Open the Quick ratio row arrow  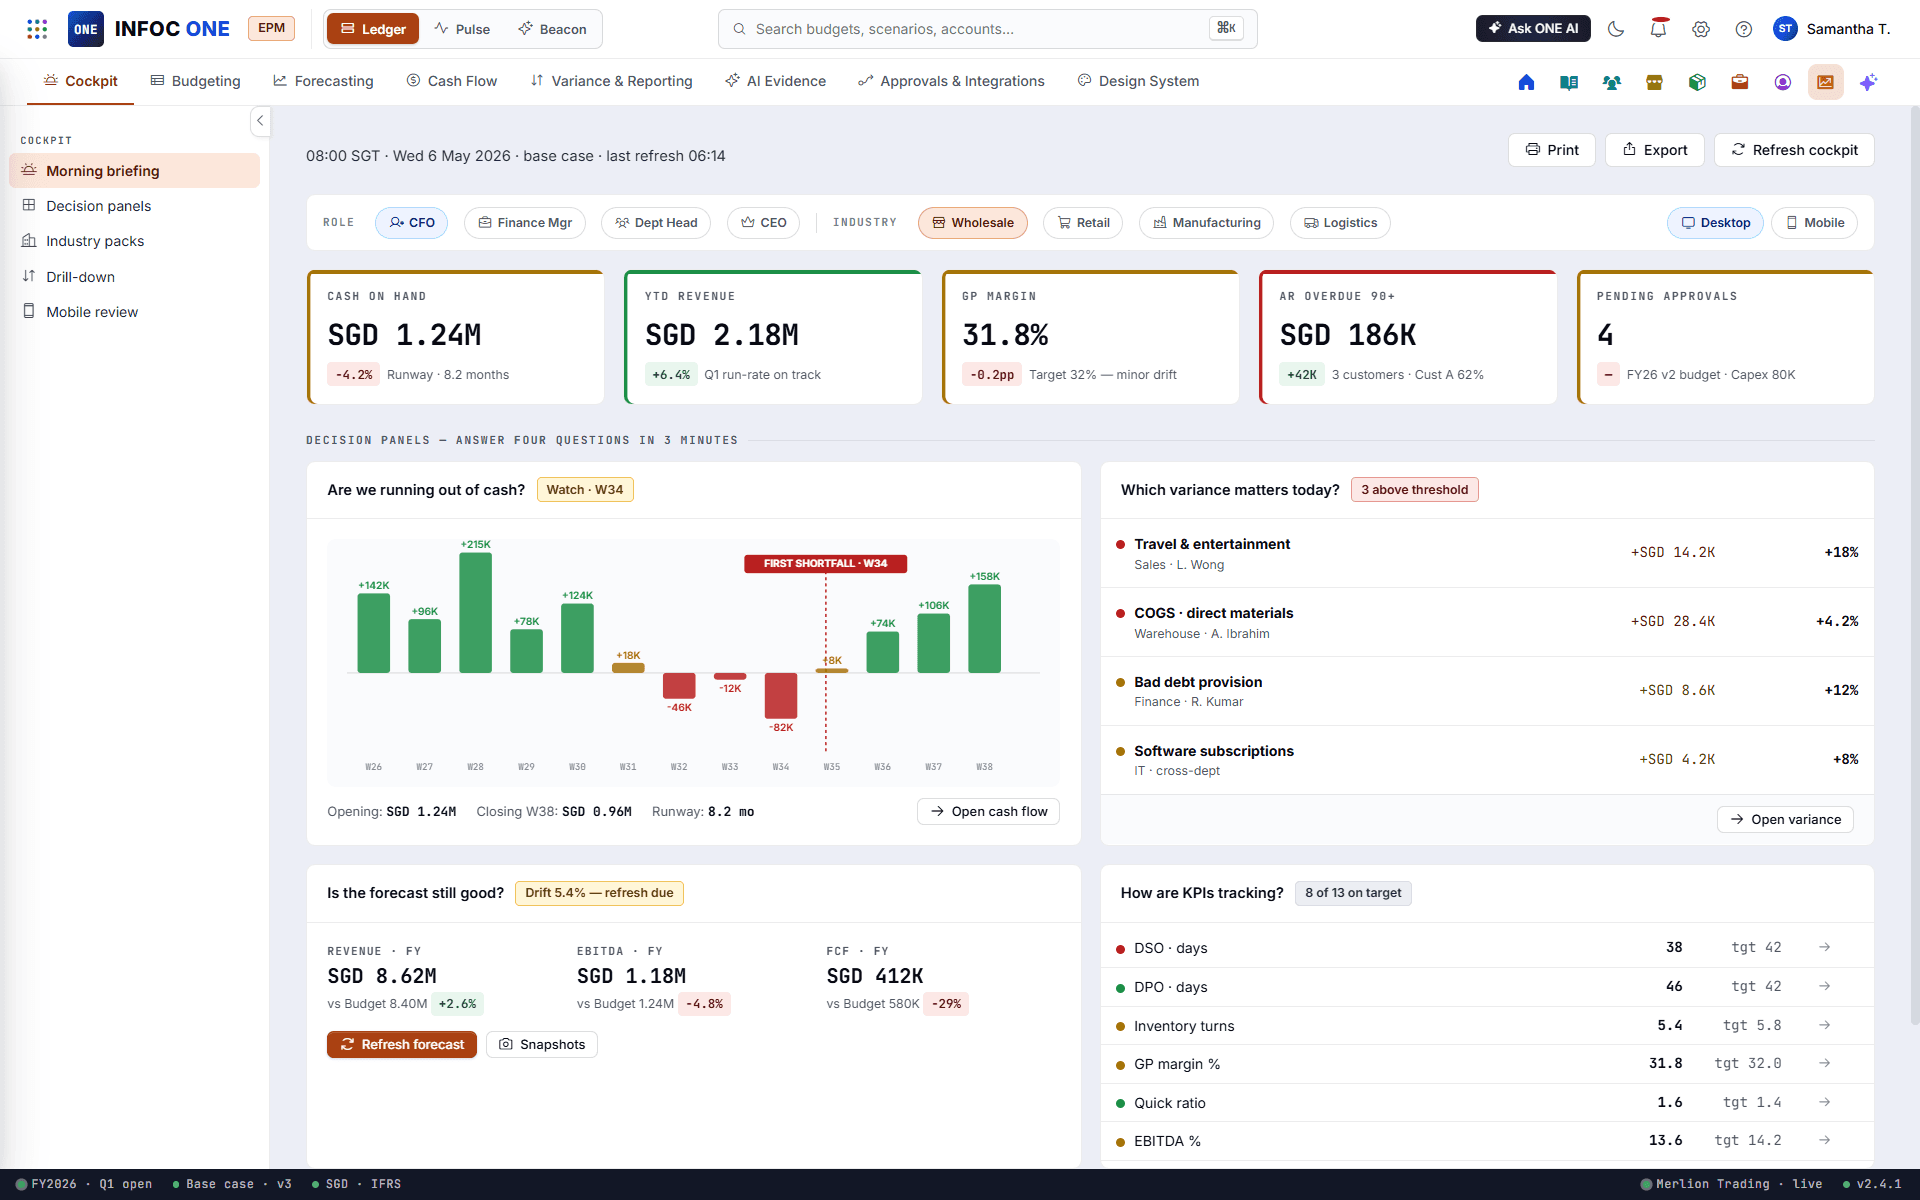coord(1824,1103)
